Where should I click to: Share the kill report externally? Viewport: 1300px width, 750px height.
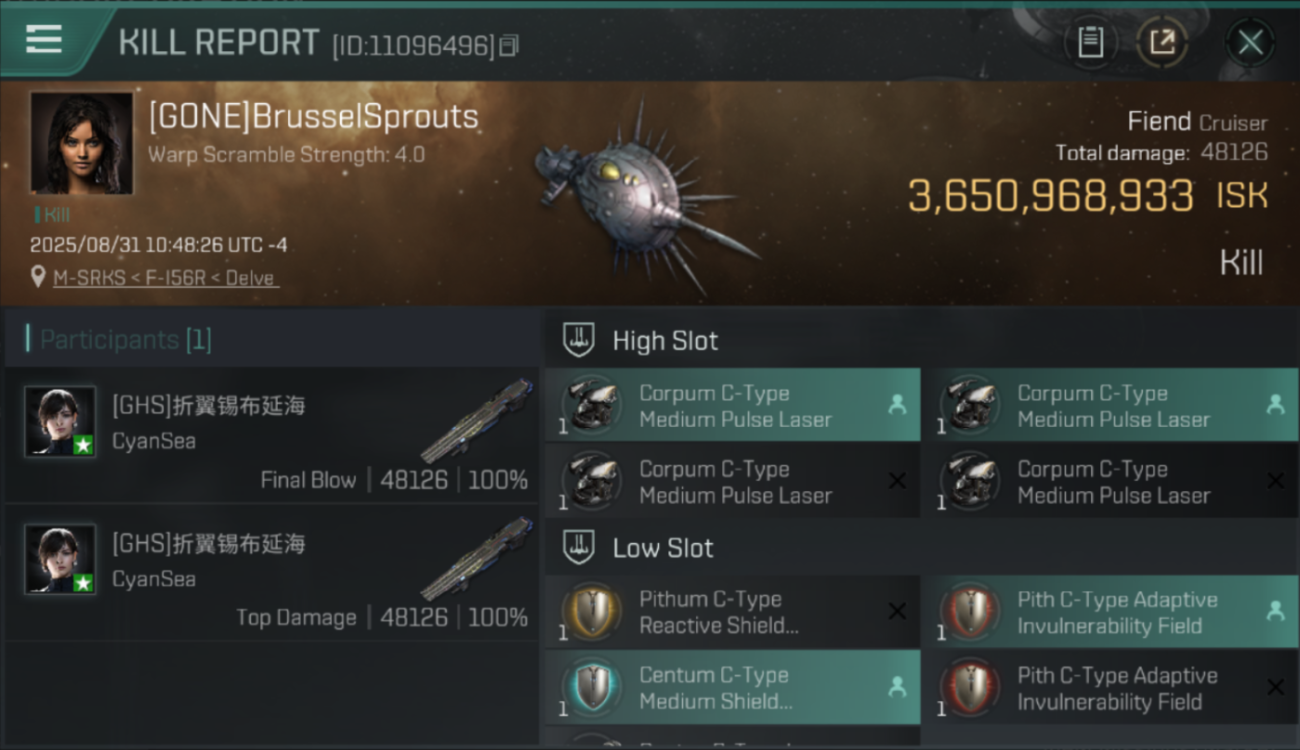point(1162,42)
